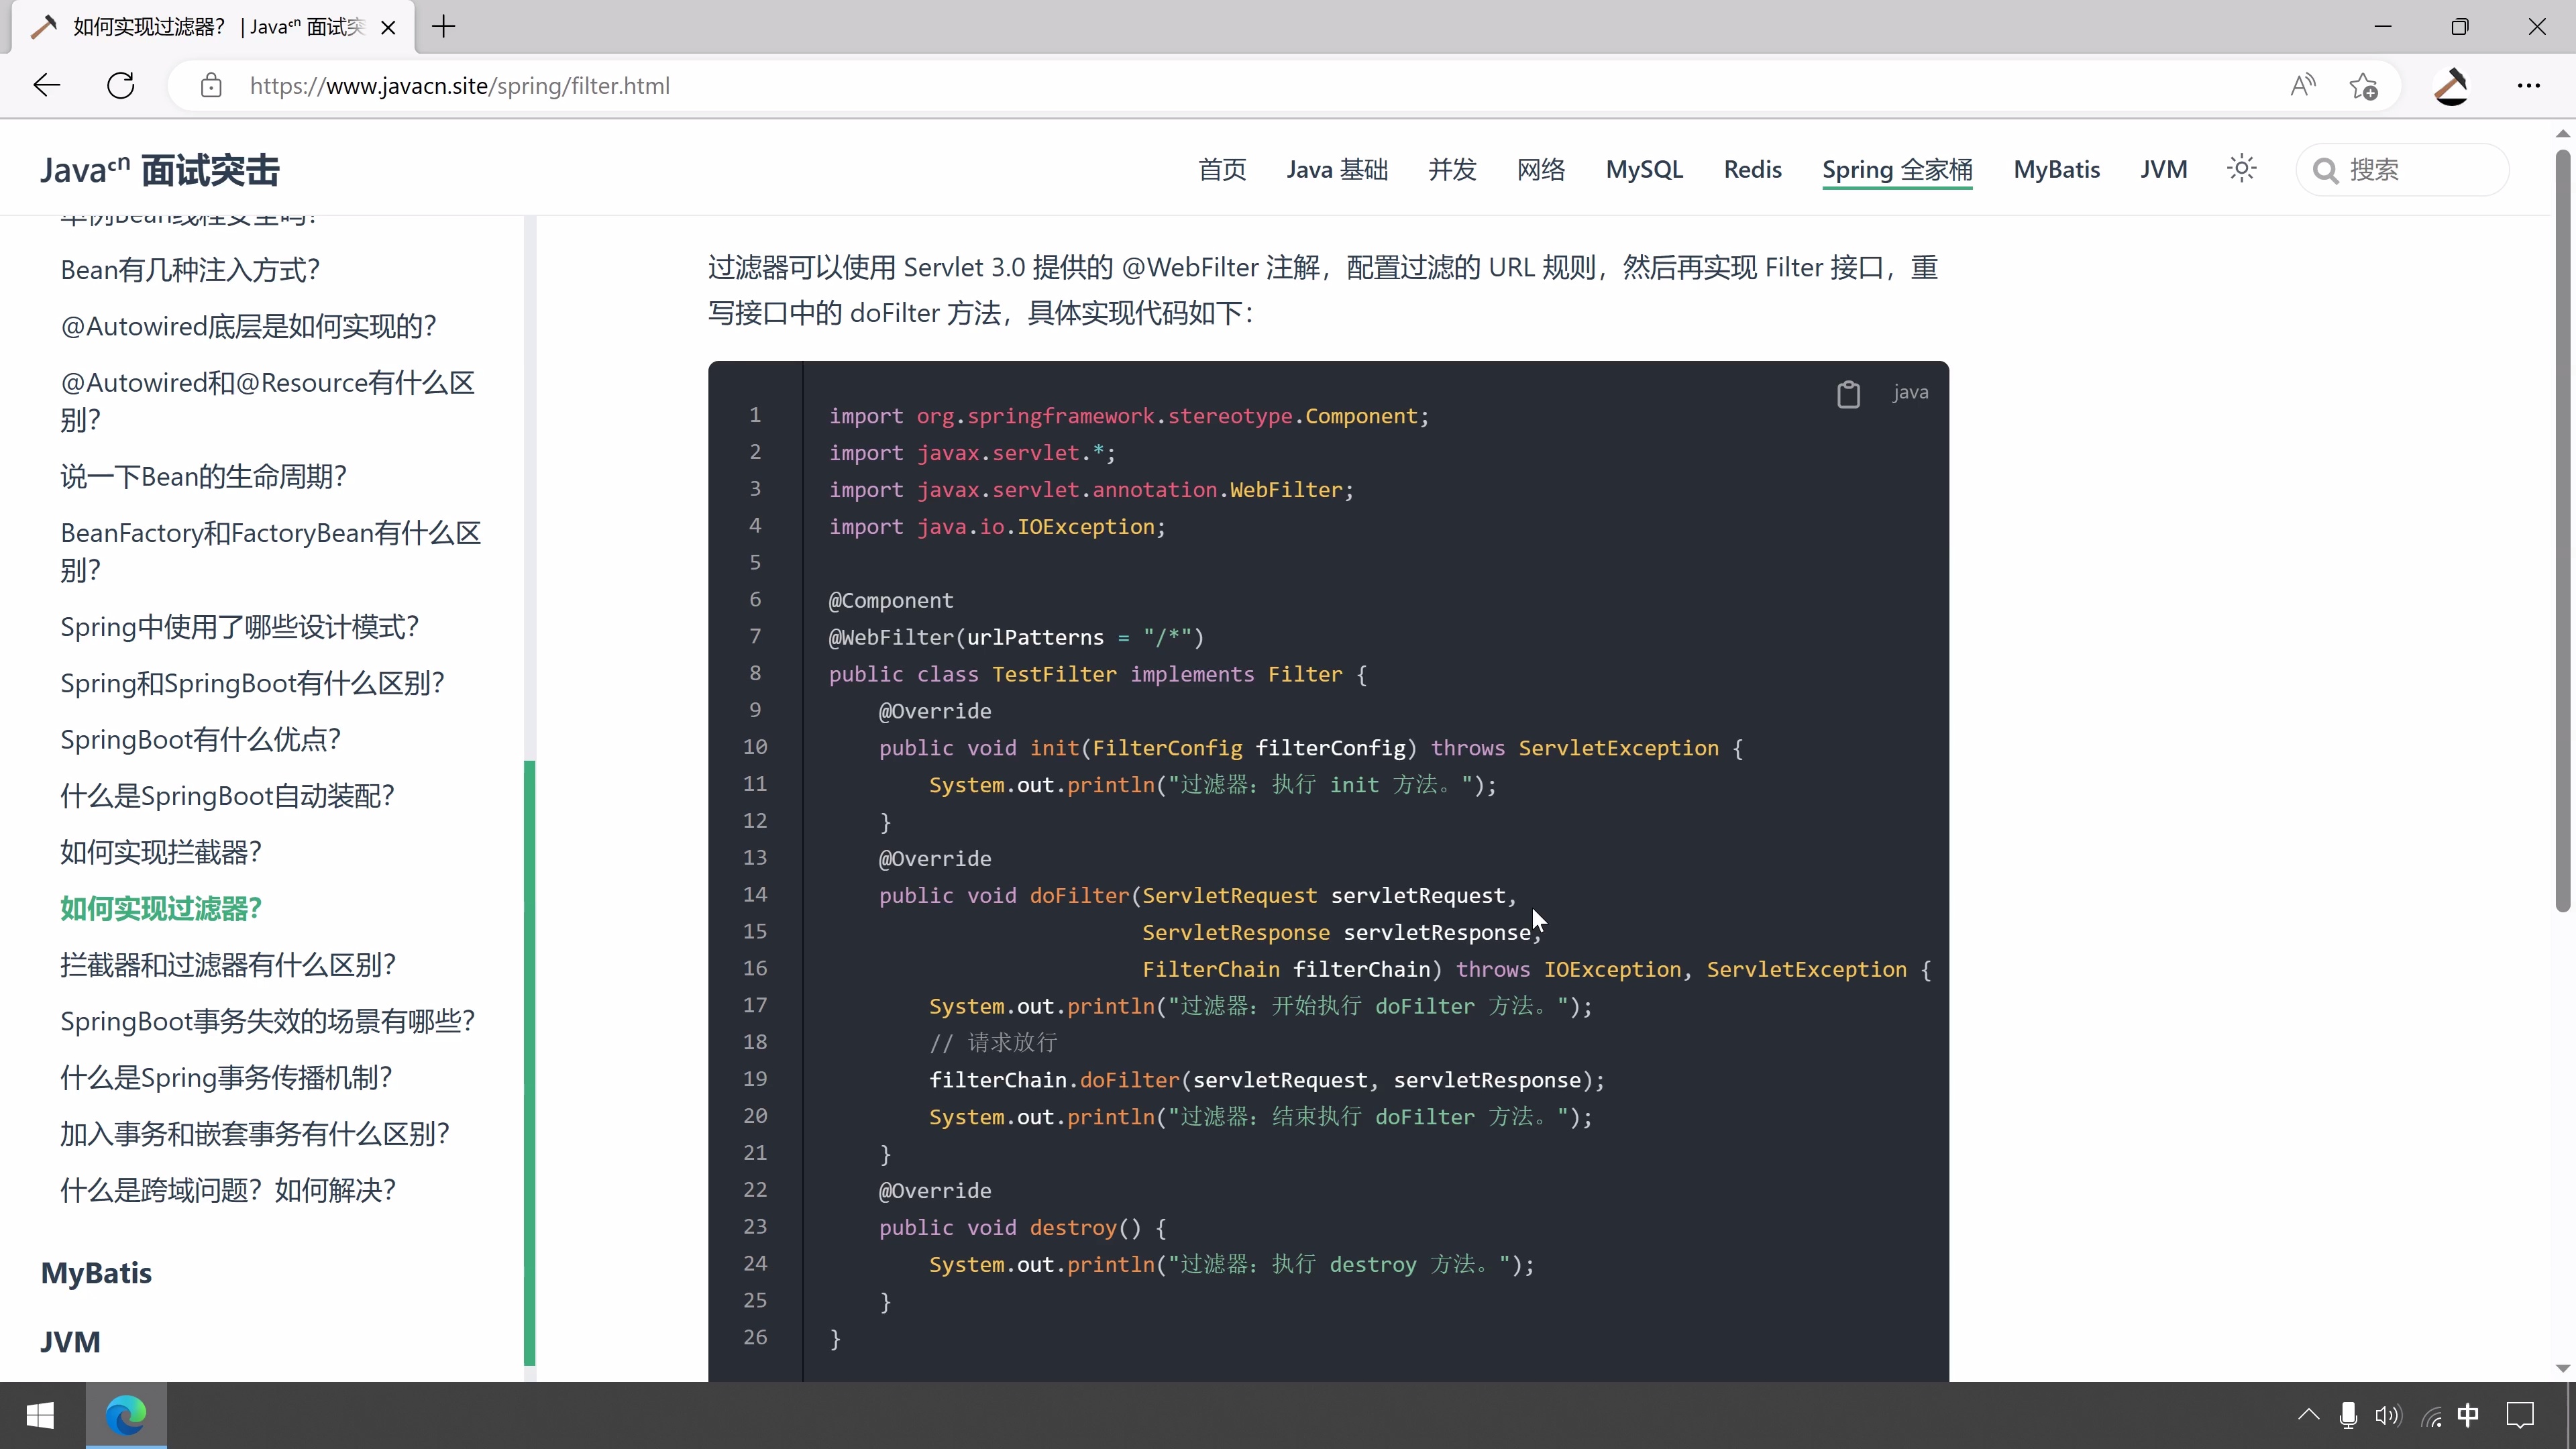The image size is (2576, 1449).
Task: Click inside the address bar
Action: pos(700,85)
